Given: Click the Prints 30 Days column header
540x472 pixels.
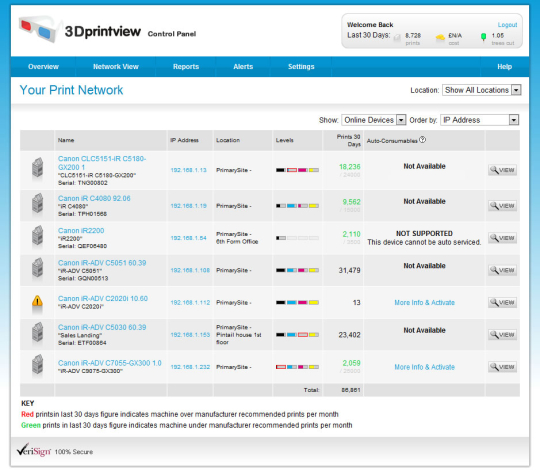Looking at the screenshot, I should (348, 140).
